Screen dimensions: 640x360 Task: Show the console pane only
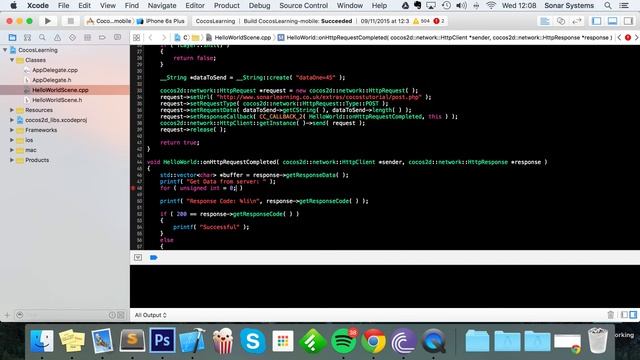633,315
